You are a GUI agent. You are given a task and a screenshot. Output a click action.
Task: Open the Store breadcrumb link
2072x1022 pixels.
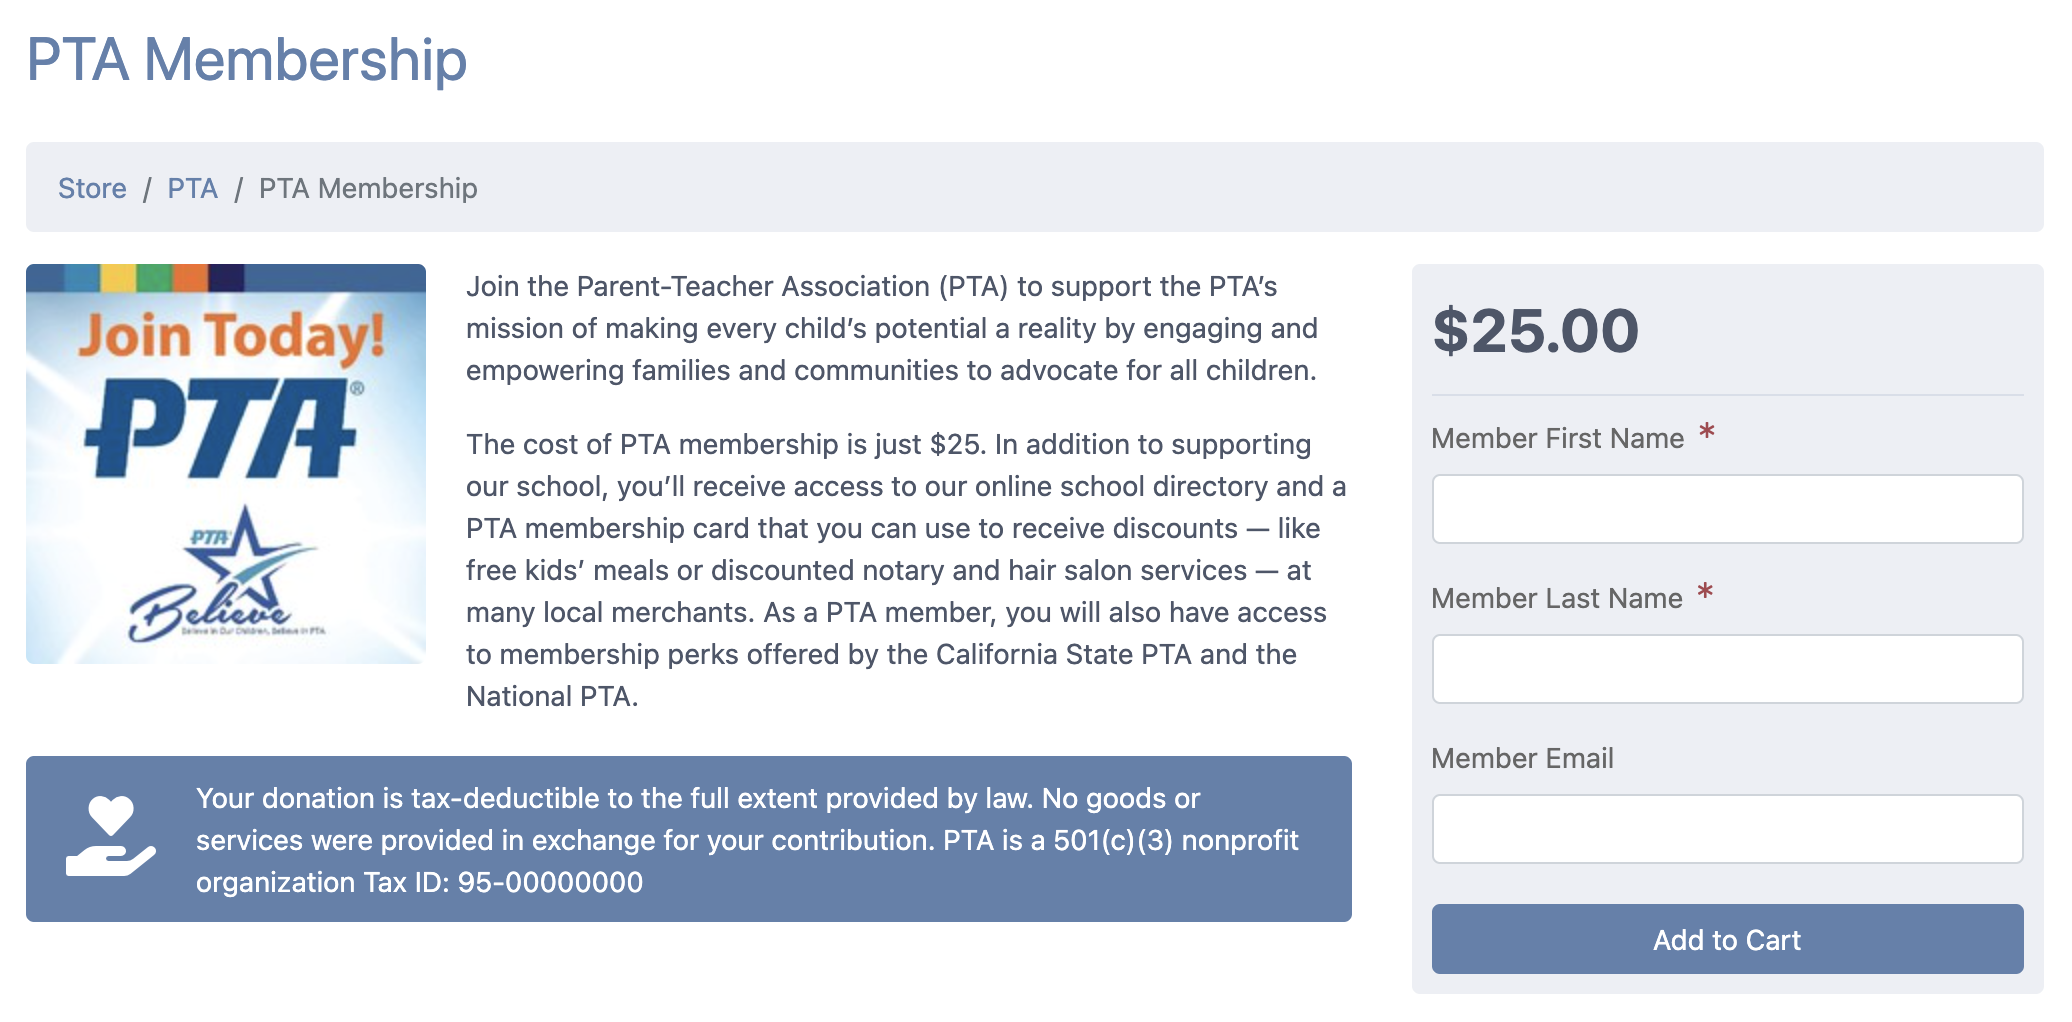(x=92, y=188)
